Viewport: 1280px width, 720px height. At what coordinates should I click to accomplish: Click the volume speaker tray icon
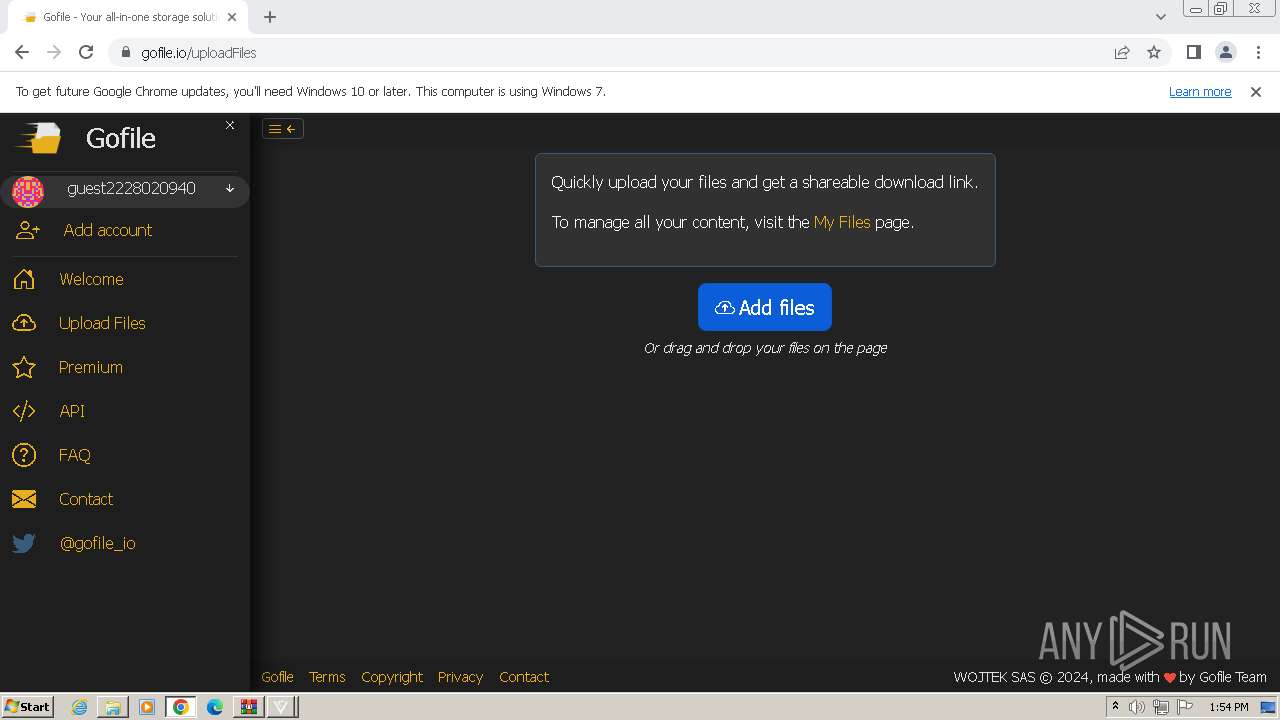[x=1137, y=707]
